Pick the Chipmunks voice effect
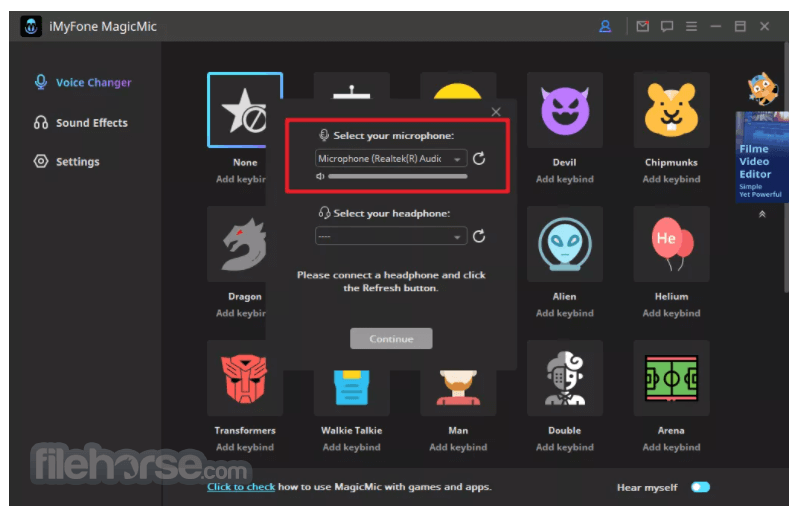Image resolution: width=798 pixels, height=515 pixels. [x=671, y=110]
